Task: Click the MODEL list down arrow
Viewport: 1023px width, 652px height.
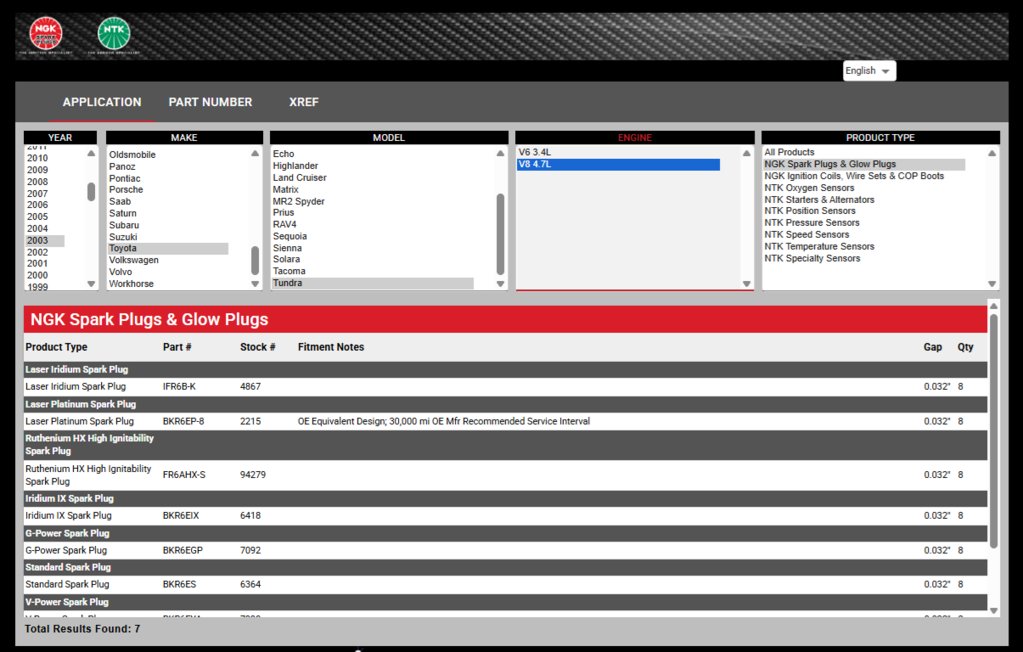Action: (x=500, y=284)
